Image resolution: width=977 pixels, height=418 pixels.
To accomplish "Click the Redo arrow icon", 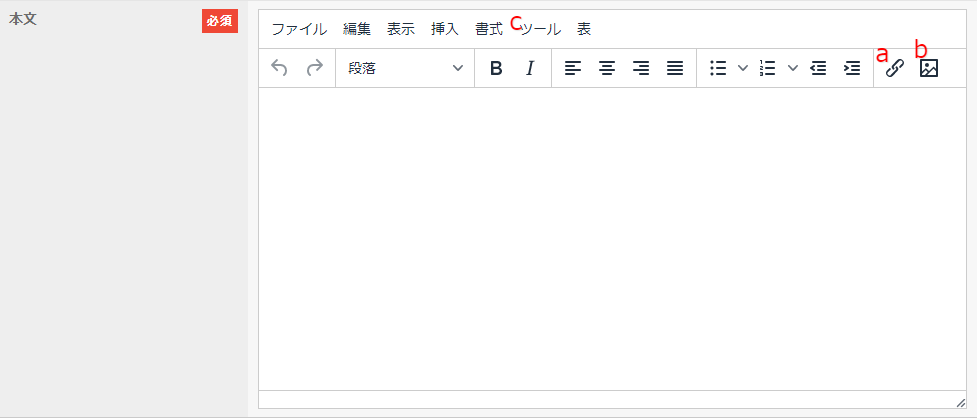I will point(315,68).
